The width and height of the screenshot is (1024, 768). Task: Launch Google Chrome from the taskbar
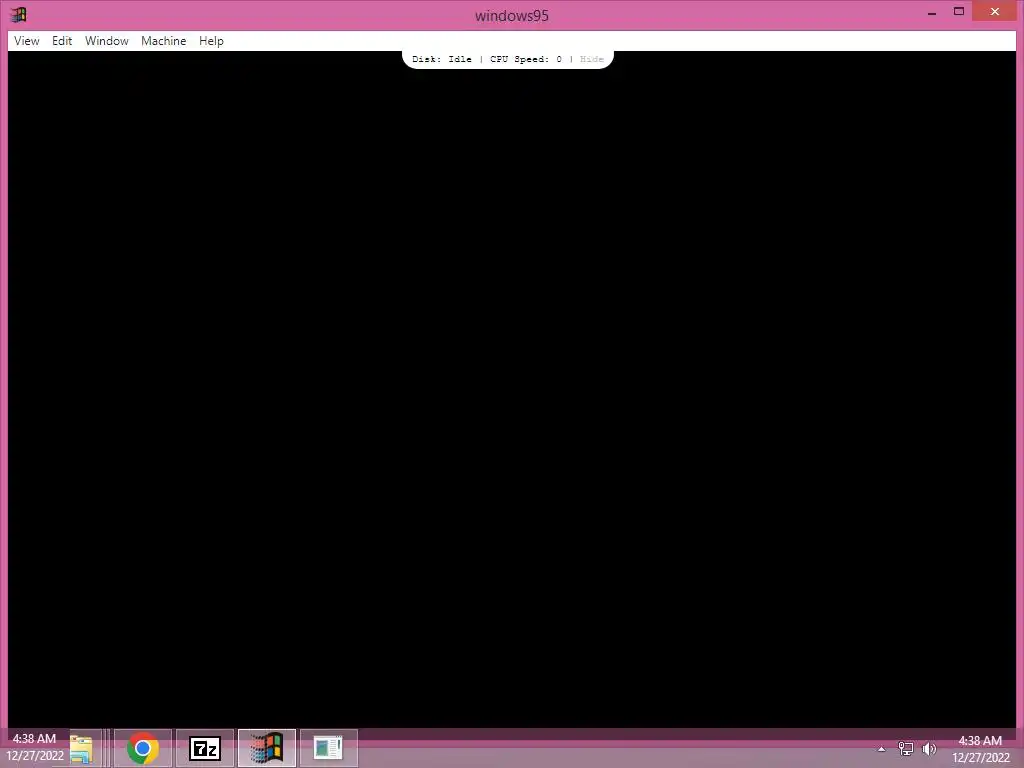tap(143, 748)
